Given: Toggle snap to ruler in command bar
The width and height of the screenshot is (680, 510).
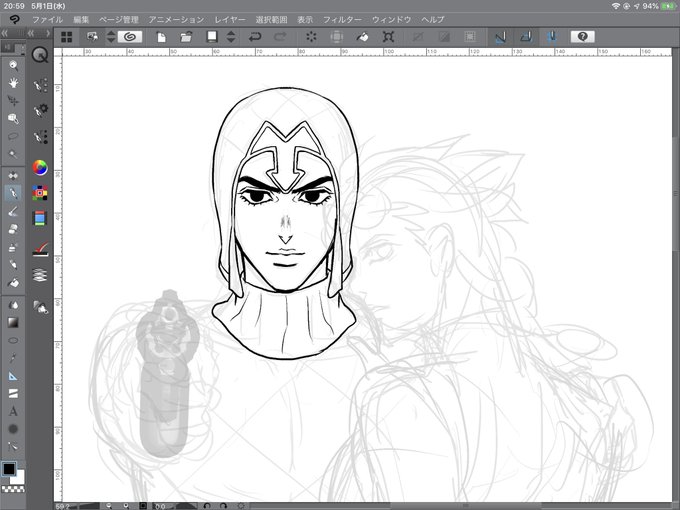Looking at the screenshot, I should click(500, 37).
